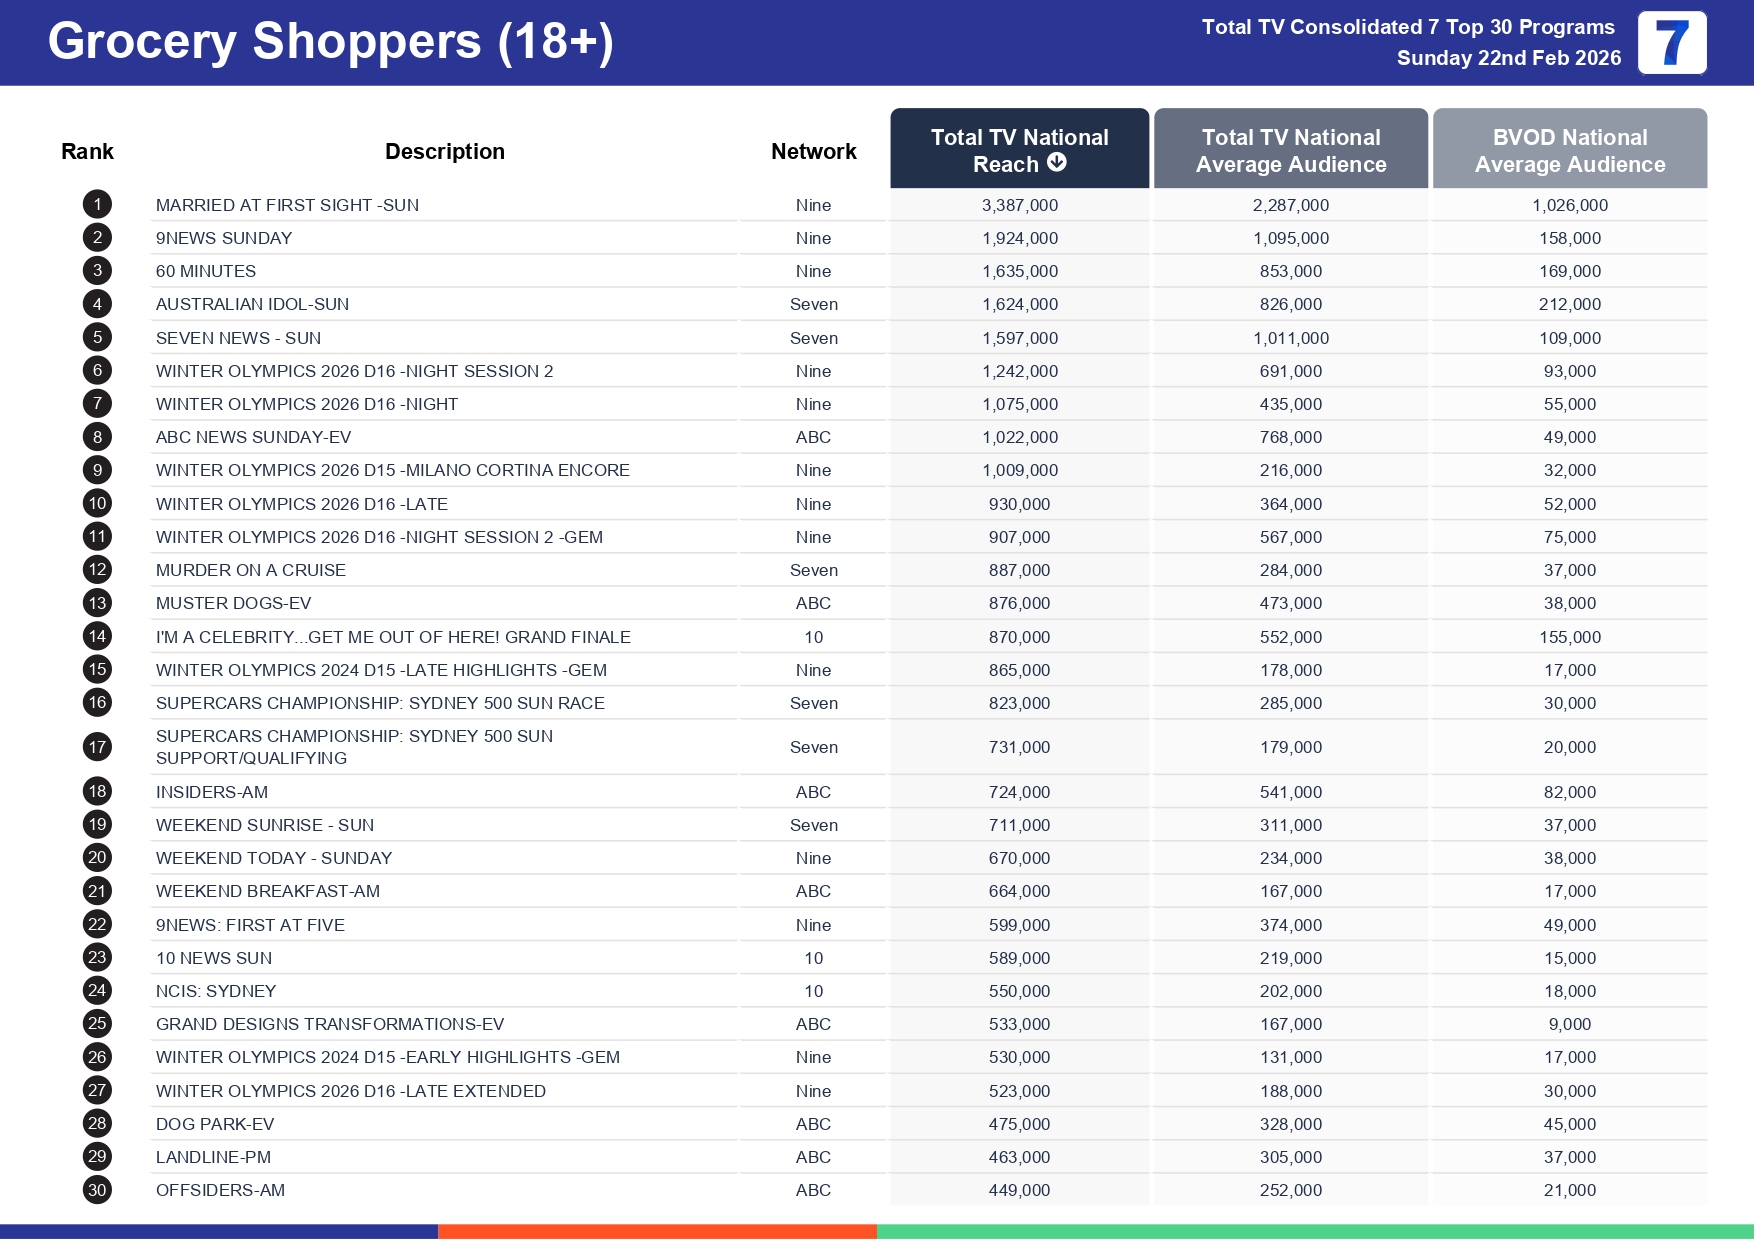The height and width of the screenshot is (1241, 1754).
Task: Click the rank 17 circle badge
Action: pyautogui.click(x=97, y=747)
